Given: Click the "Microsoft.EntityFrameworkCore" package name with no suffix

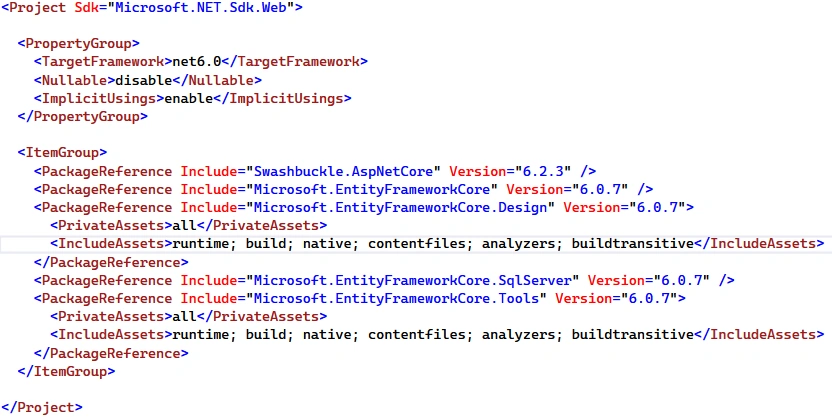Looking at the screenshot, I should [x=372, y=189].
